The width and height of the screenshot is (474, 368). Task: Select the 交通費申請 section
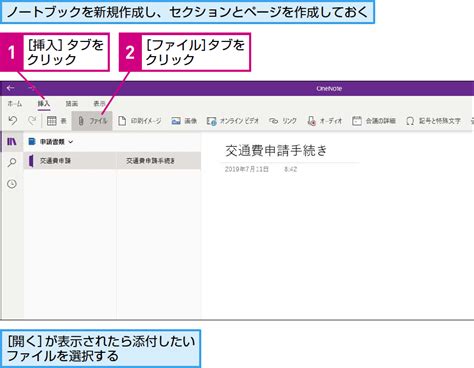click(70, 161)
